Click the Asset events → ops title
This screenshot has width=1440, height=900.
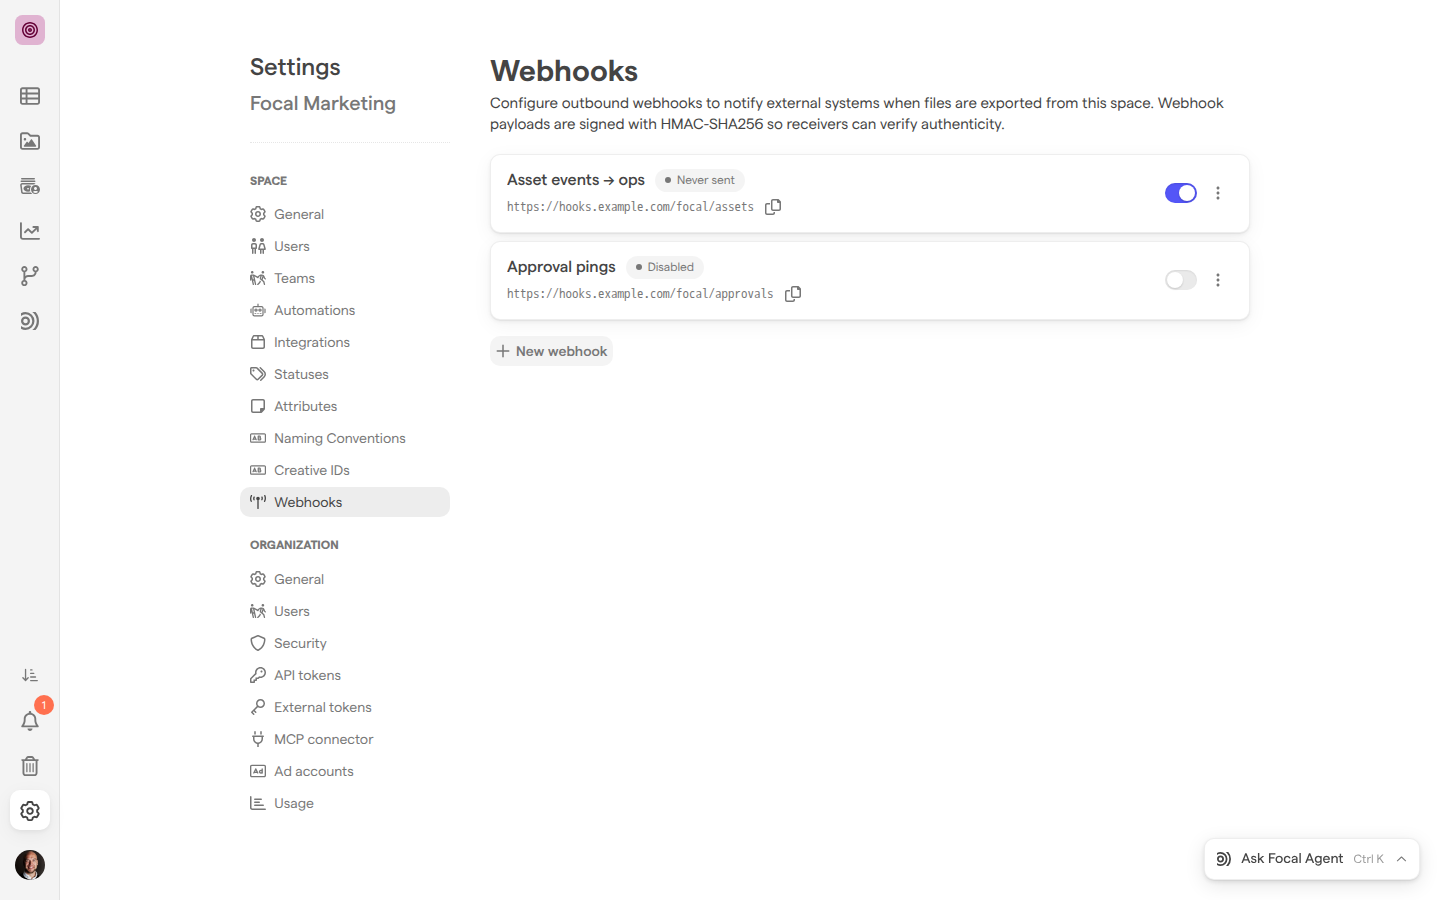click(x=576, y=180)
